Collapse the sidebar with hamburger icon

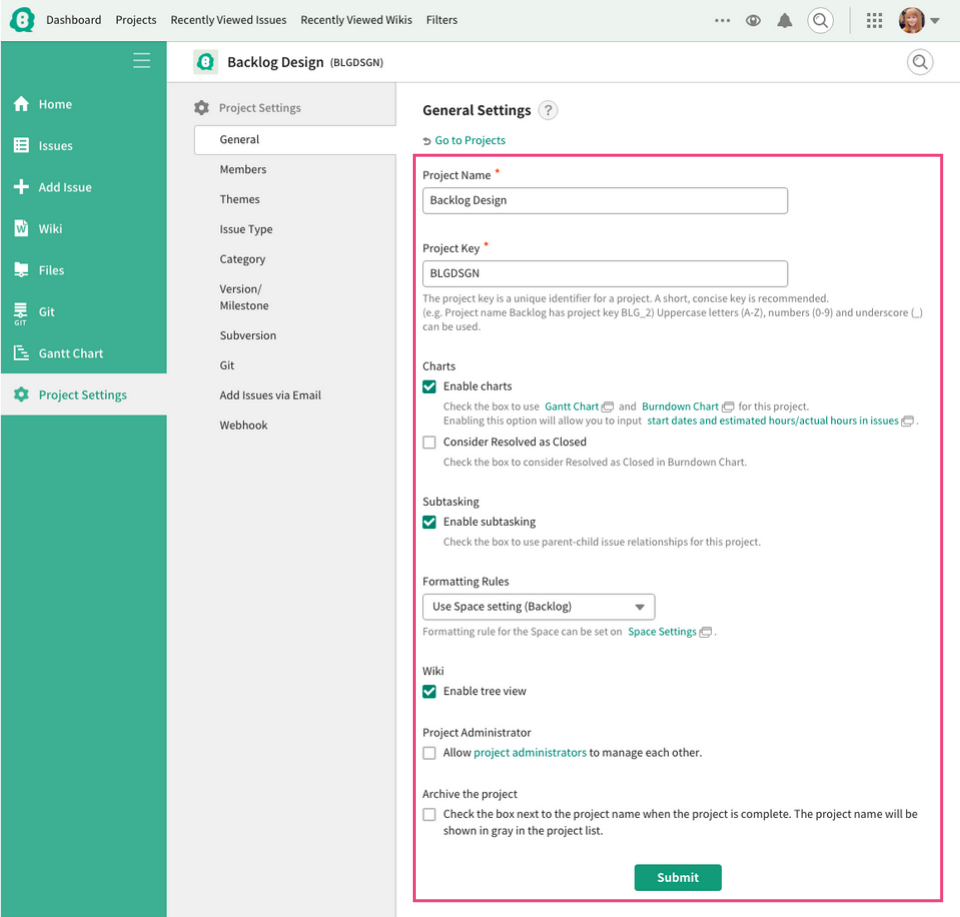(x=141, y=60)
